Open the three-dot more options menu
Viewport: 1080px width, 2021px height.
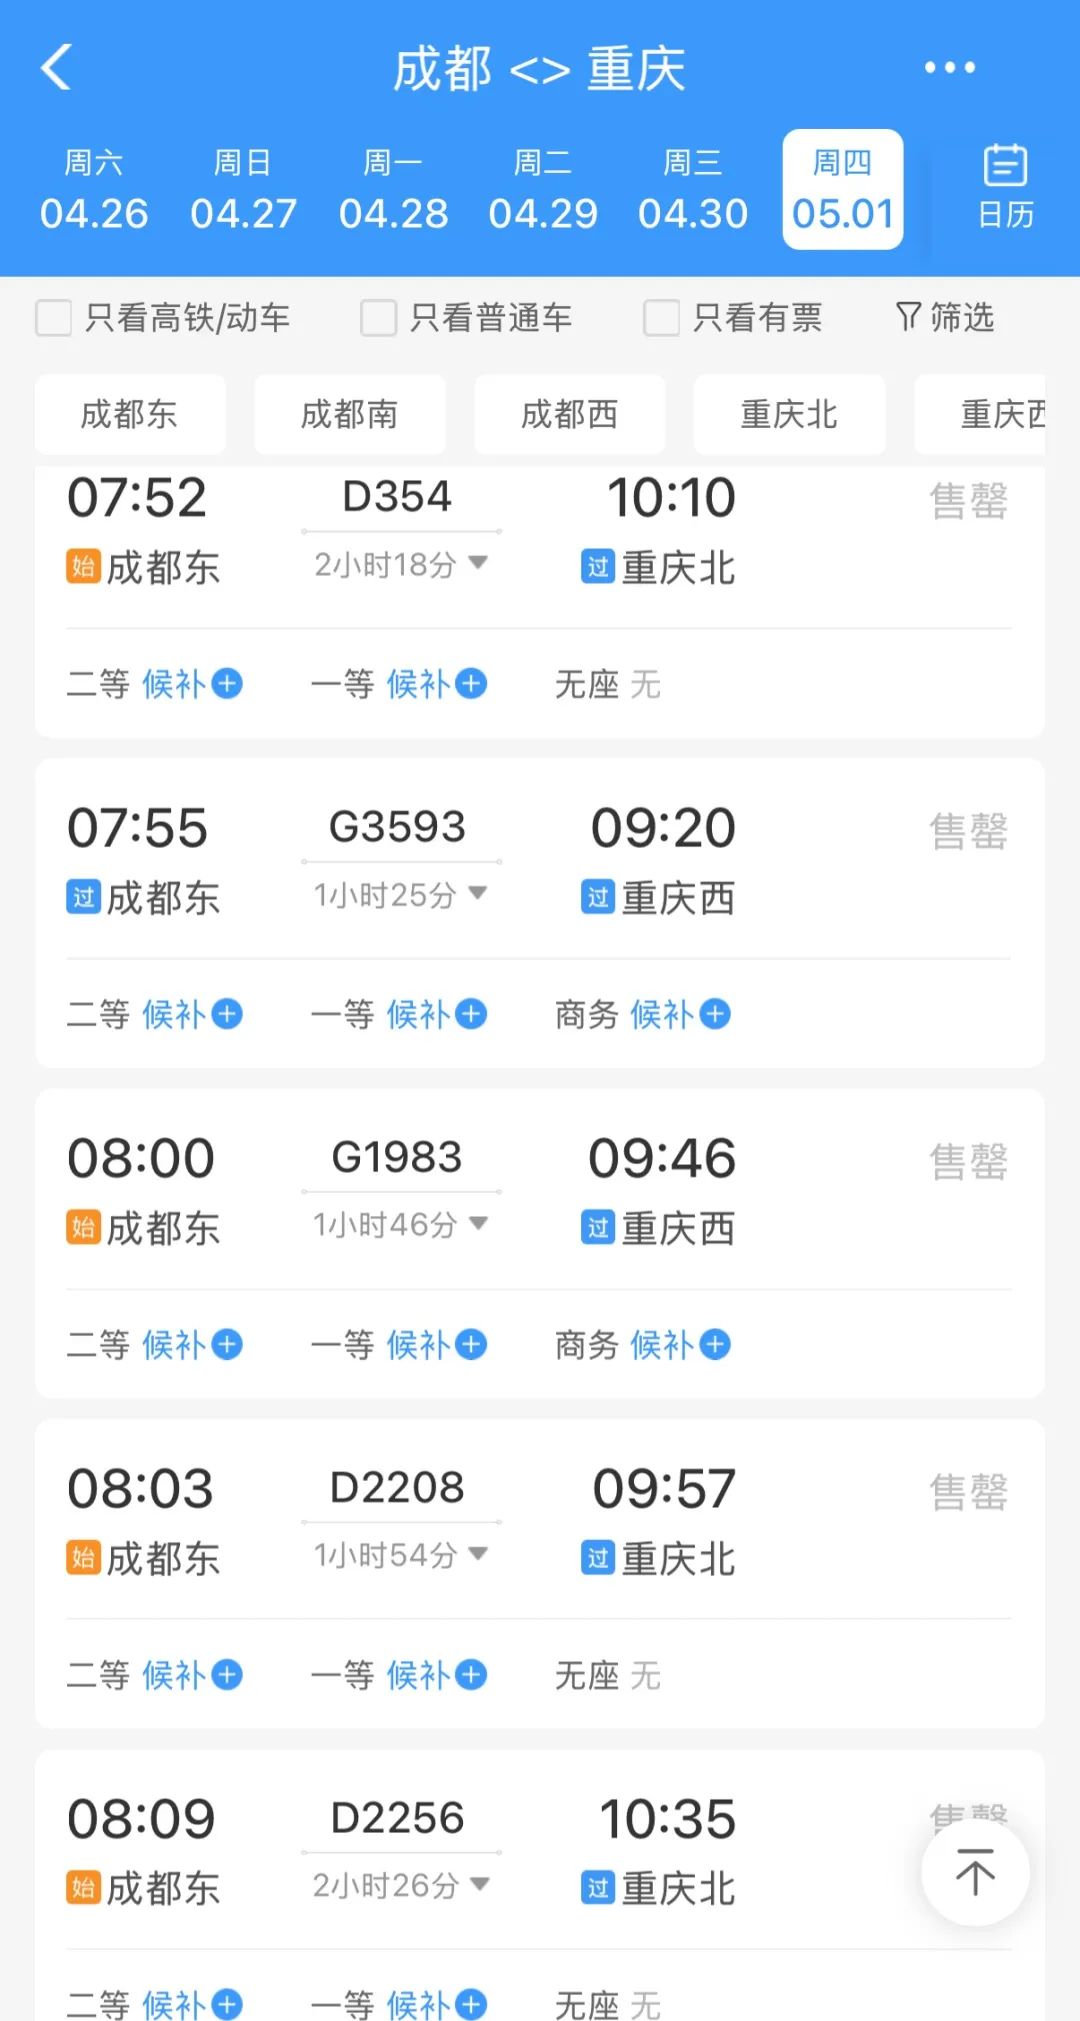coord(949,68)
